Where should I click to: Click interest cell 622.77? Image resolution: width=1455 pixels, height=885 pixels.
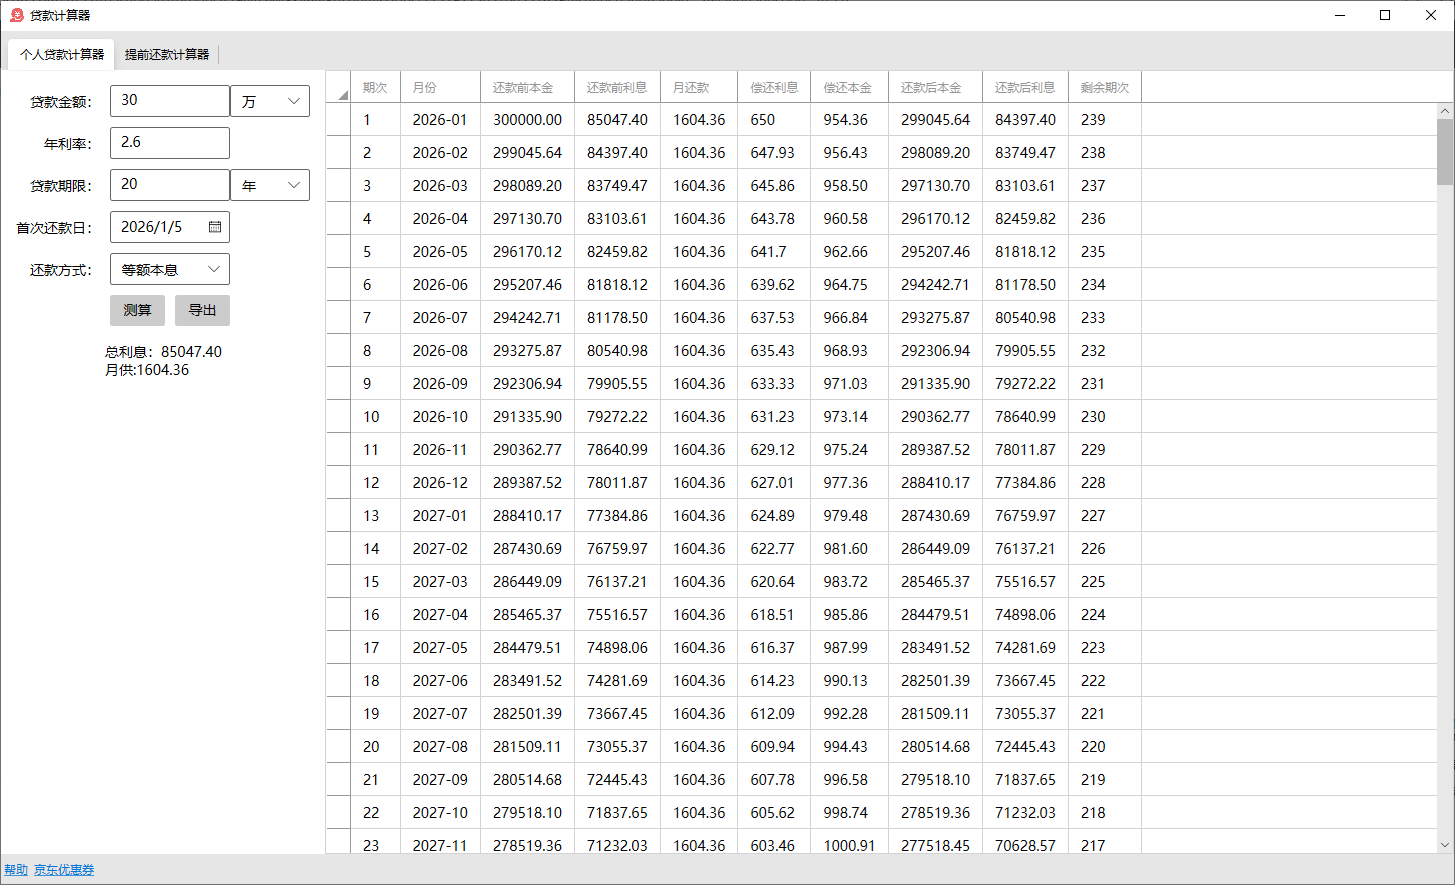(774, 548)
